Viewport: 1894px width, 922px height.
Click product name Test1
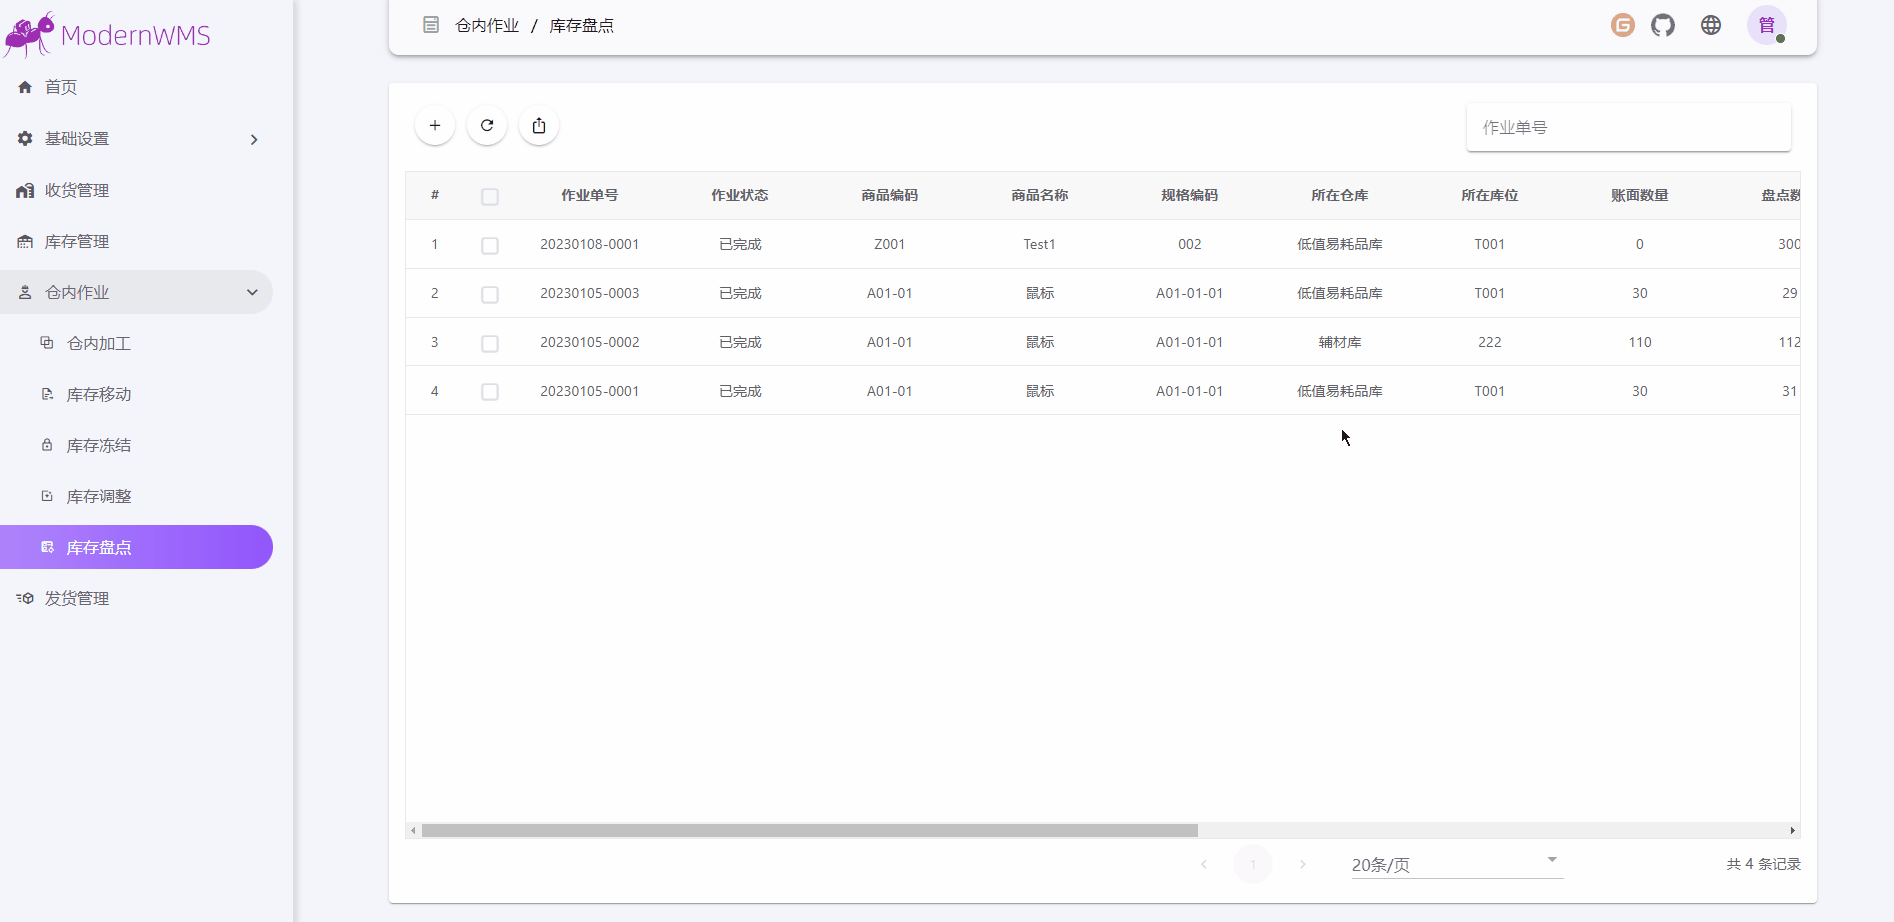coord(1040,244)
